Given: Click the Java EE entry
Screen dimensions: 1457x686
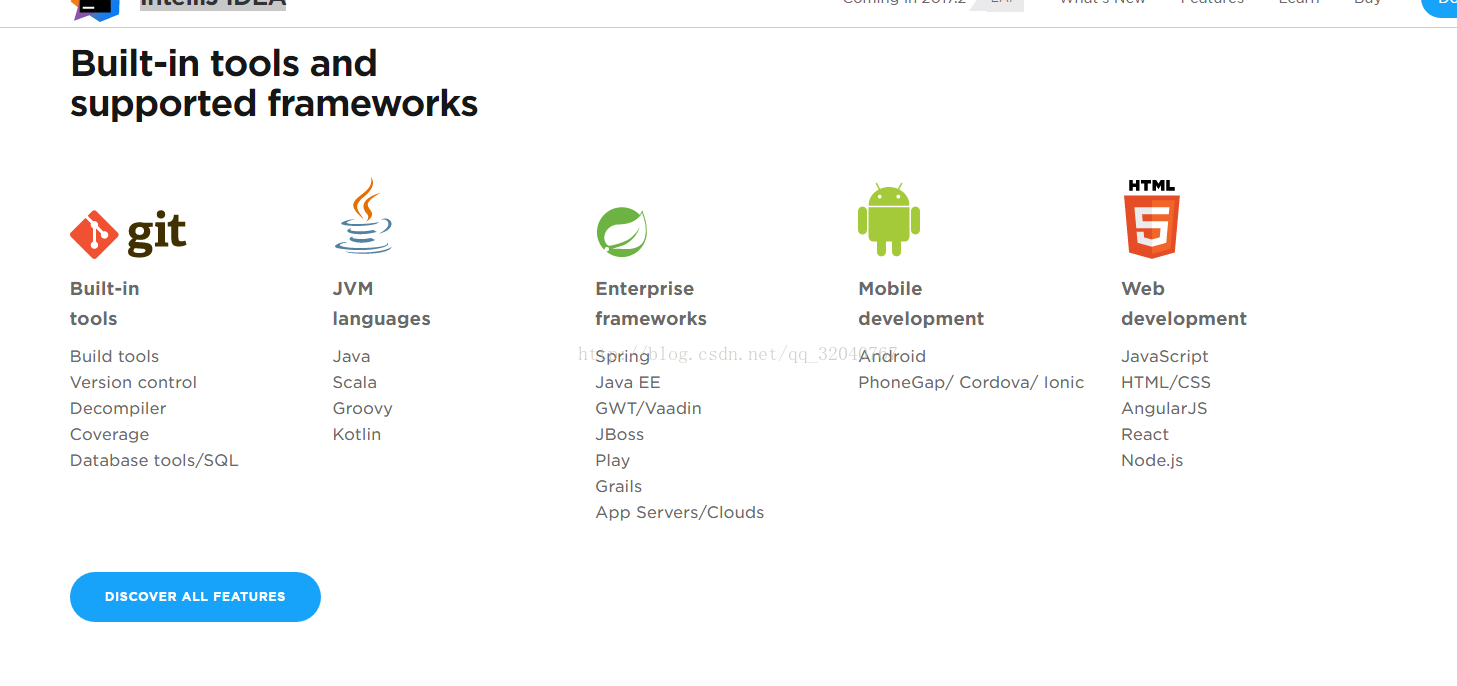Looking at the screenshot, I should (628, 382).
